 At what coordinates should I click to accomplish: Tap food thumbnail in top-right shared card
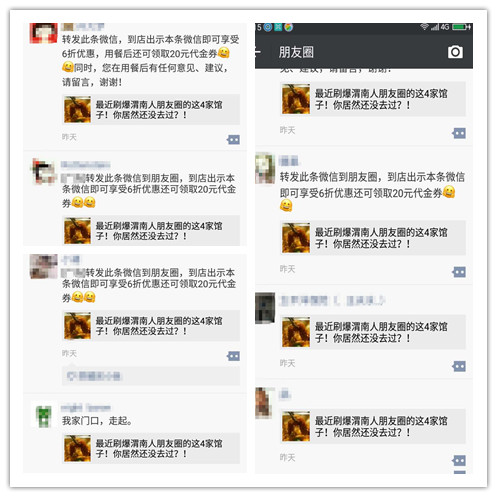[296, 99]
